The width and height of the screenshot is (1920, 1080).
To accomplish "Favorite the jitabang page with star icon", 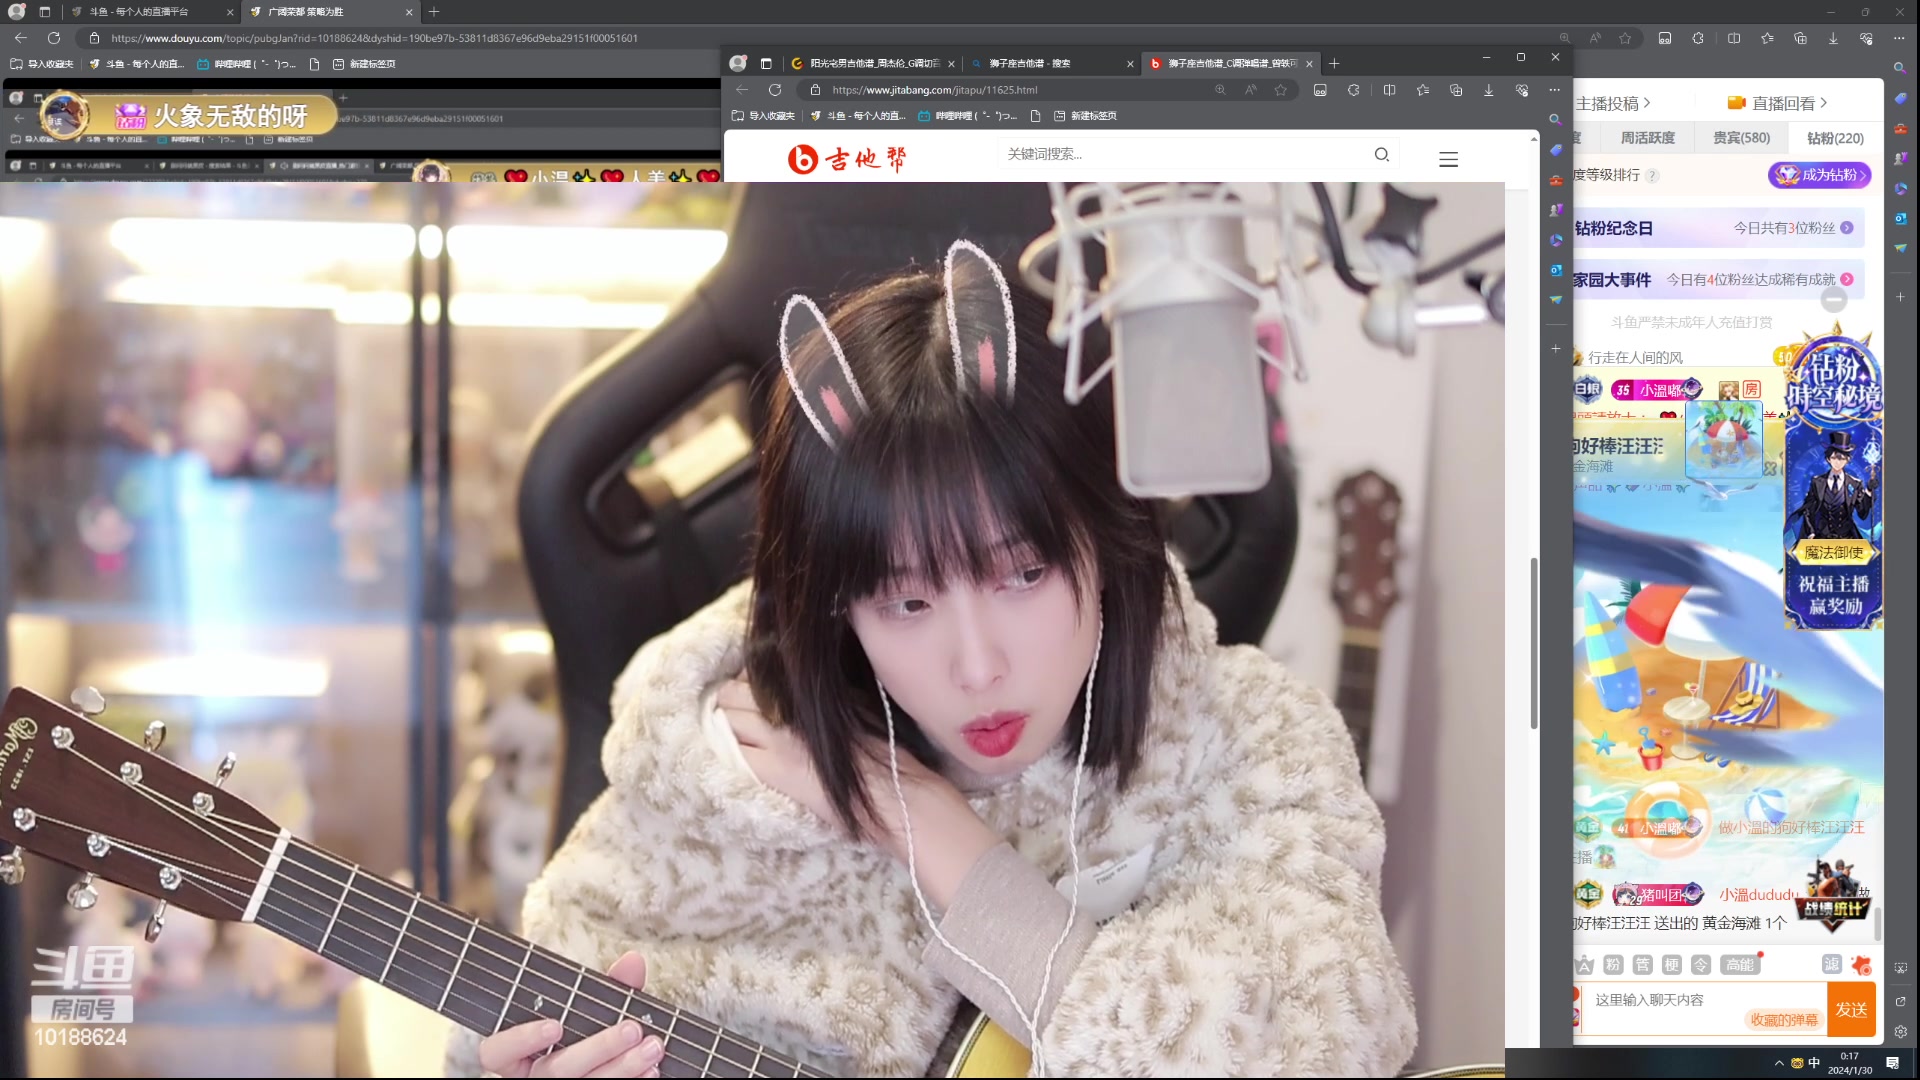I will [x=1281, y=90].
